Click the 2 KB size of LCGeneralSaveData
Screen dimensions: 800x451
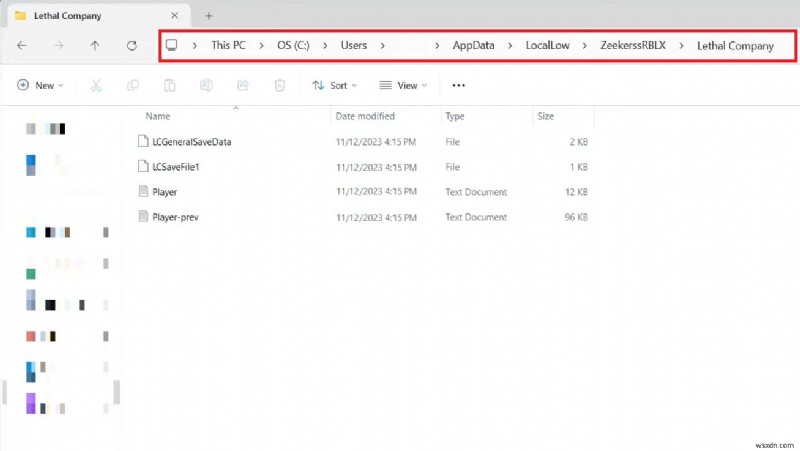(x=579, y=142)
